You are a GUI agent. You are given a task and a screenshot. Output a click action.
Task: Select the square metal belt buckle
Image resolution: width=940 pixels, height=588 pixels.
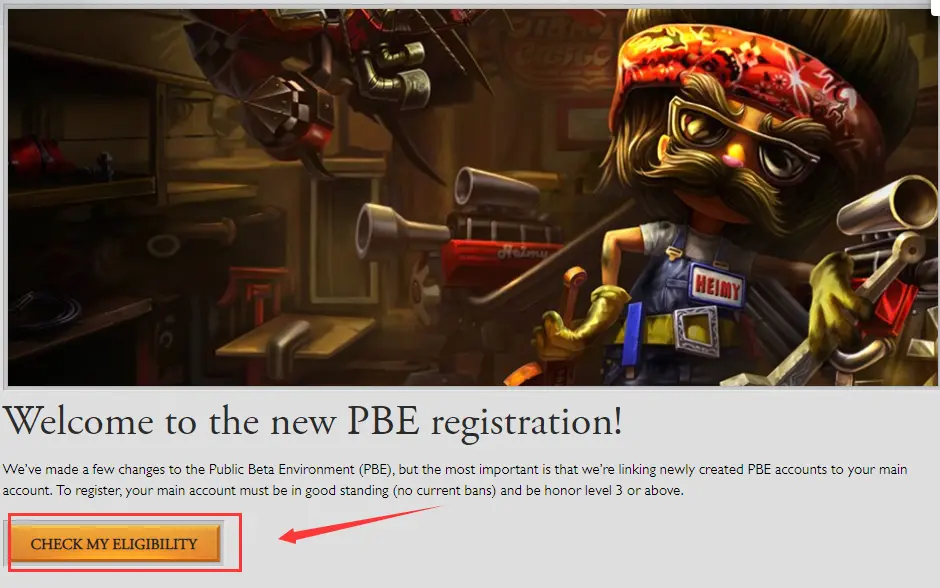(x=698, y=330)
